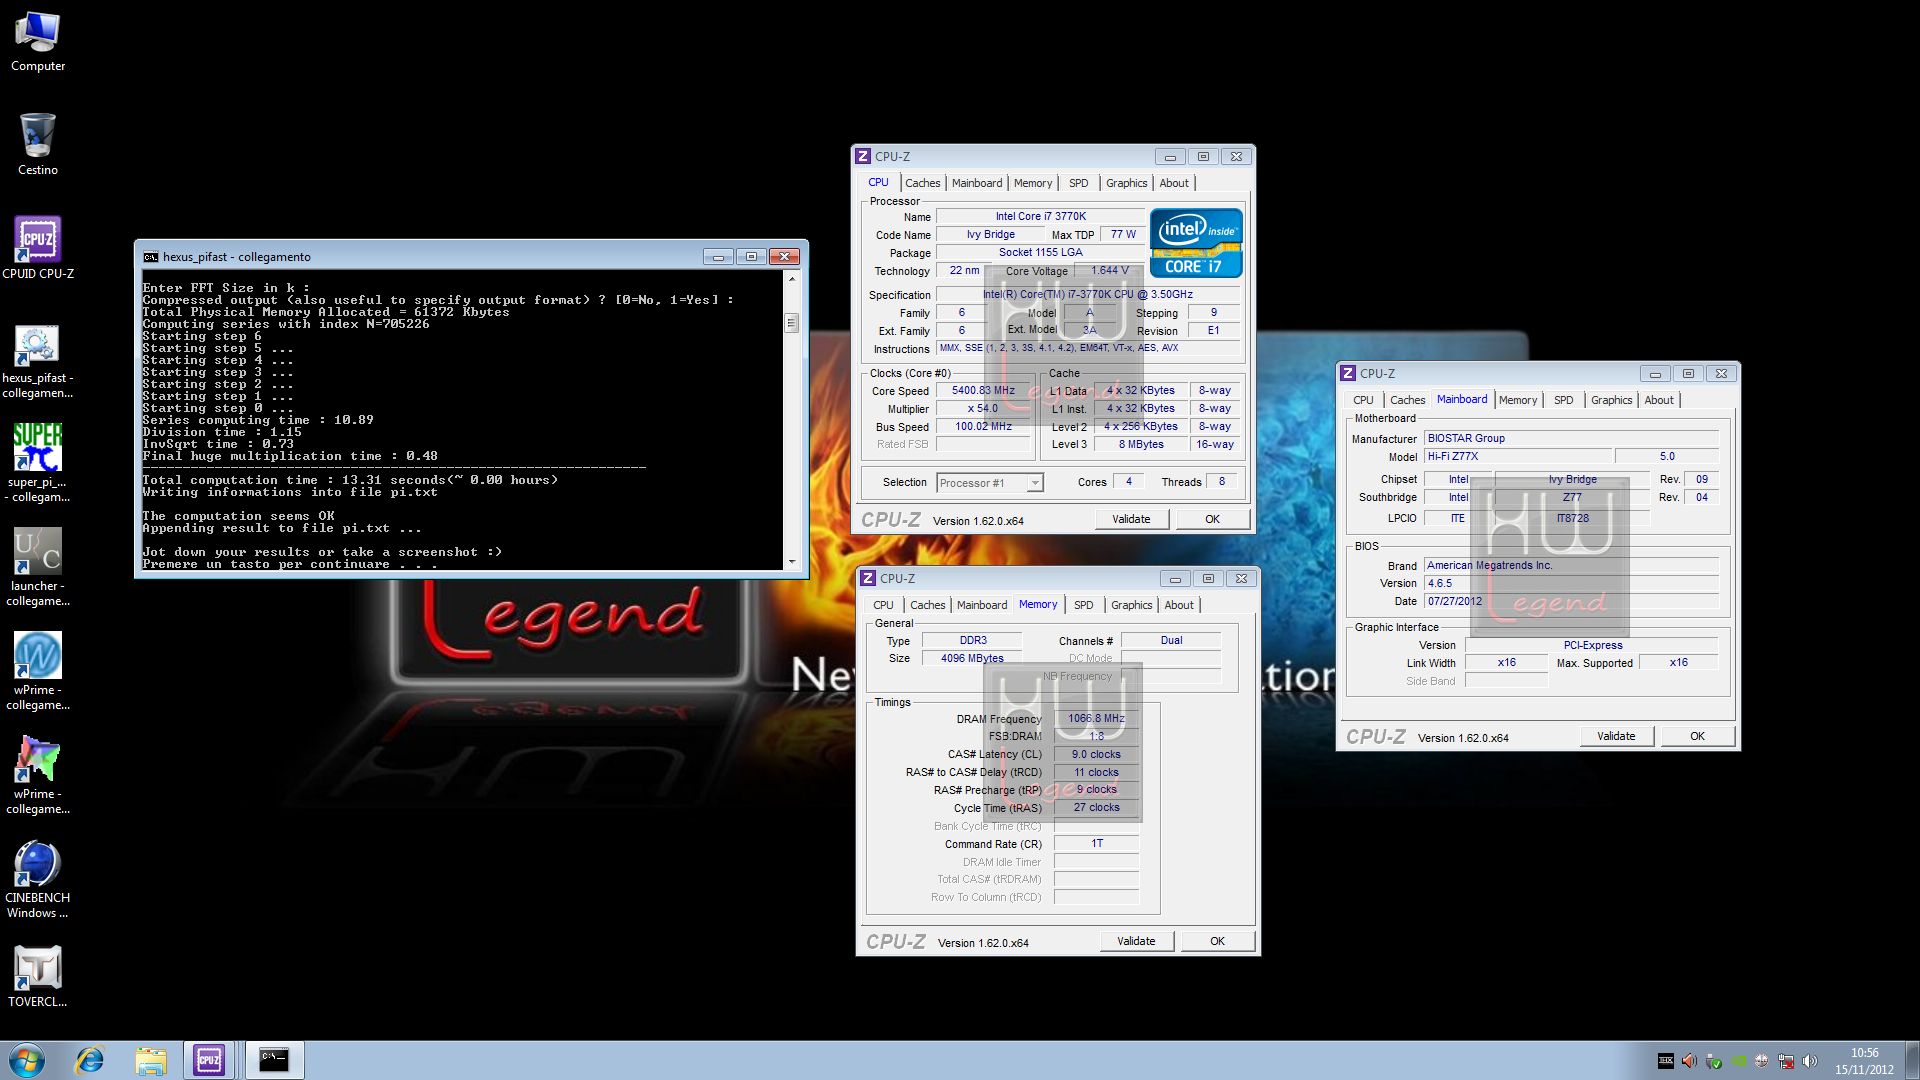Click the taskbar clock showing 10:56
Viewport: 1920px width, 1080px height.
[1864, 1061]
